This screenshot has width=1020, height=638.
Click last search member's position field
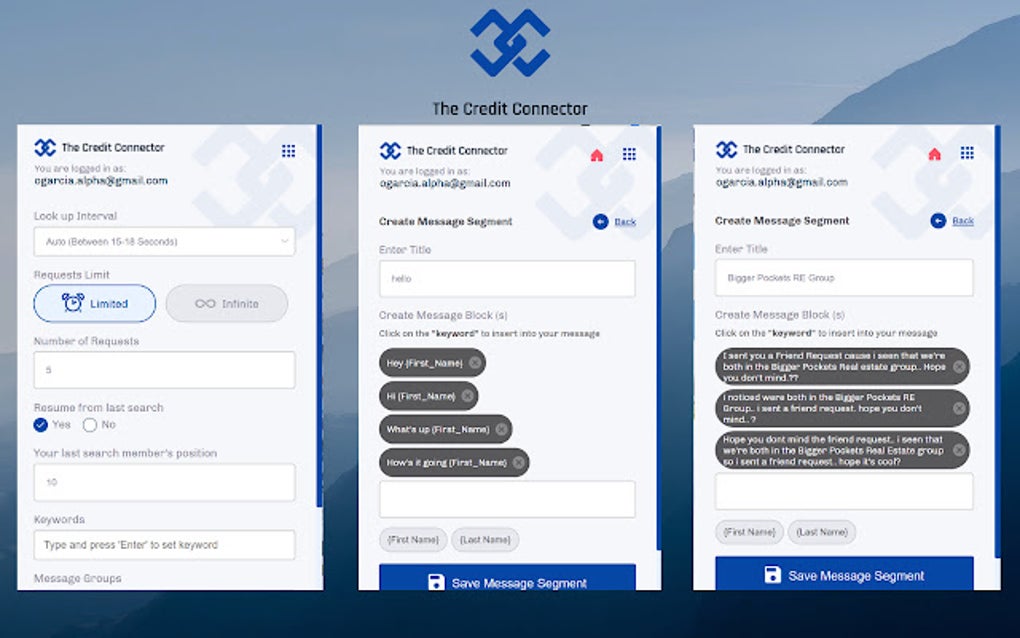pos(165,482)
